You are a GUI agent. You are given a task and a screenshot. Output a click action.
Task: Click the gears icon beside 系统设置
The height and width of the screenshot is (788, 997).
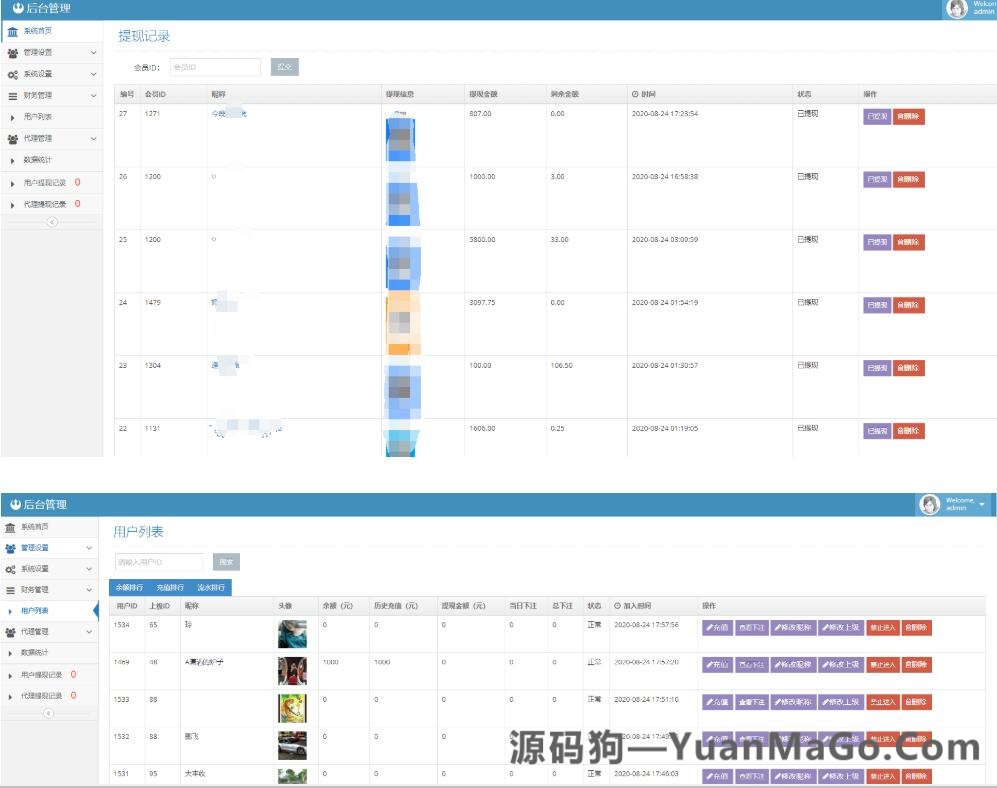pos(13,73)
